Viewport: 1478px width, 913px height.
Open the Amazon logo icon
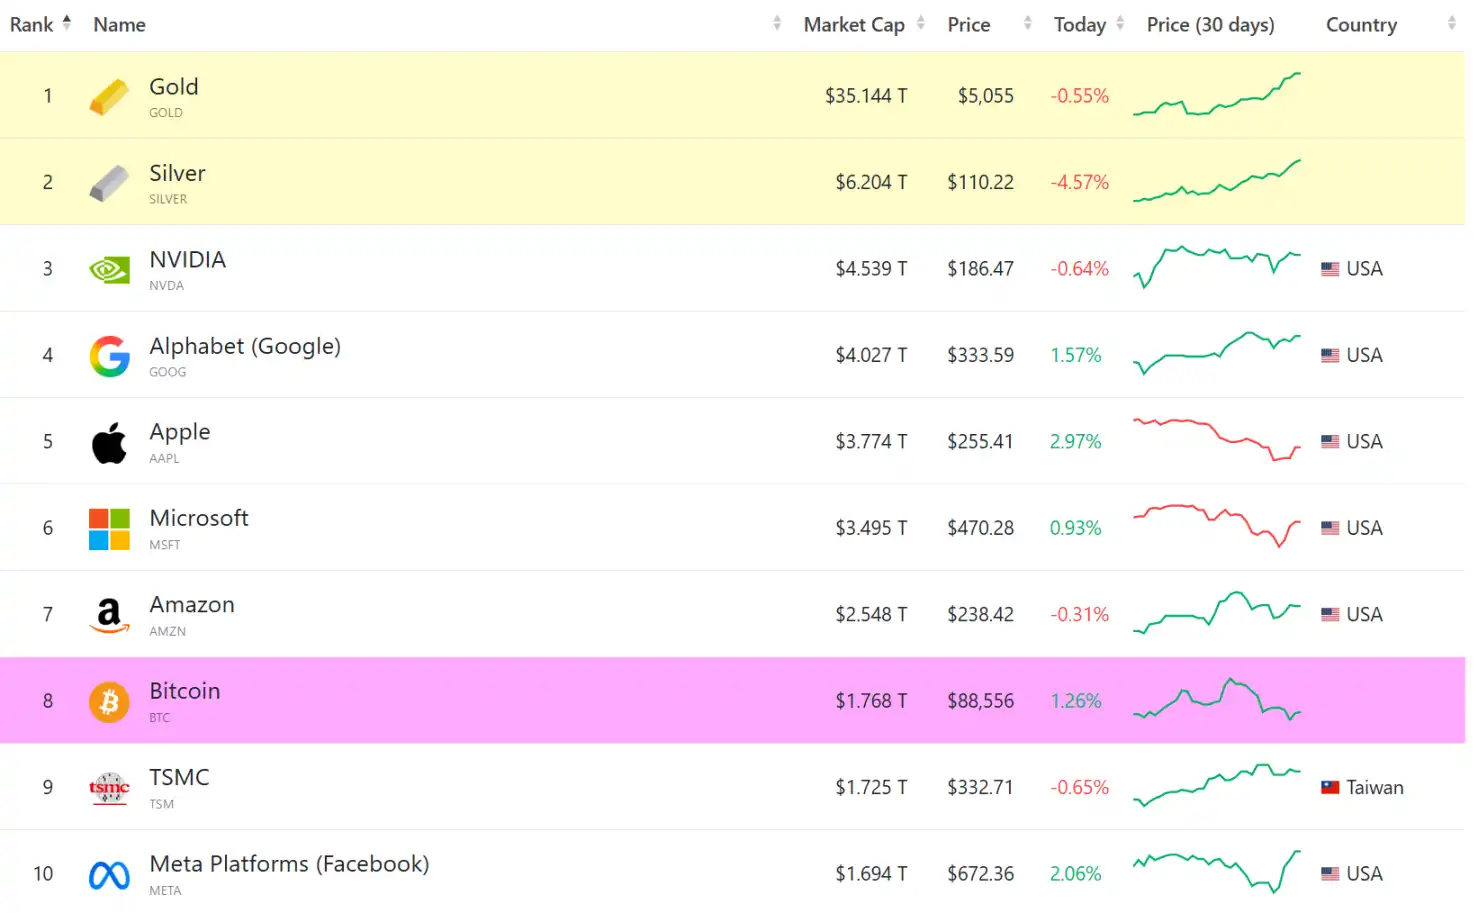coord(109,615)
